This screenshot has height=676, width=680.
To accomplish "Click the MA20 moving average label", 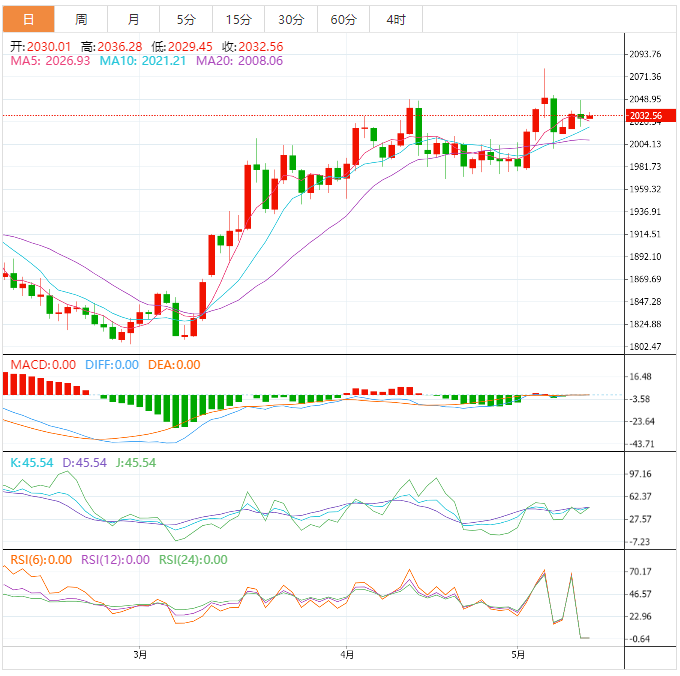I will point(239,61).
